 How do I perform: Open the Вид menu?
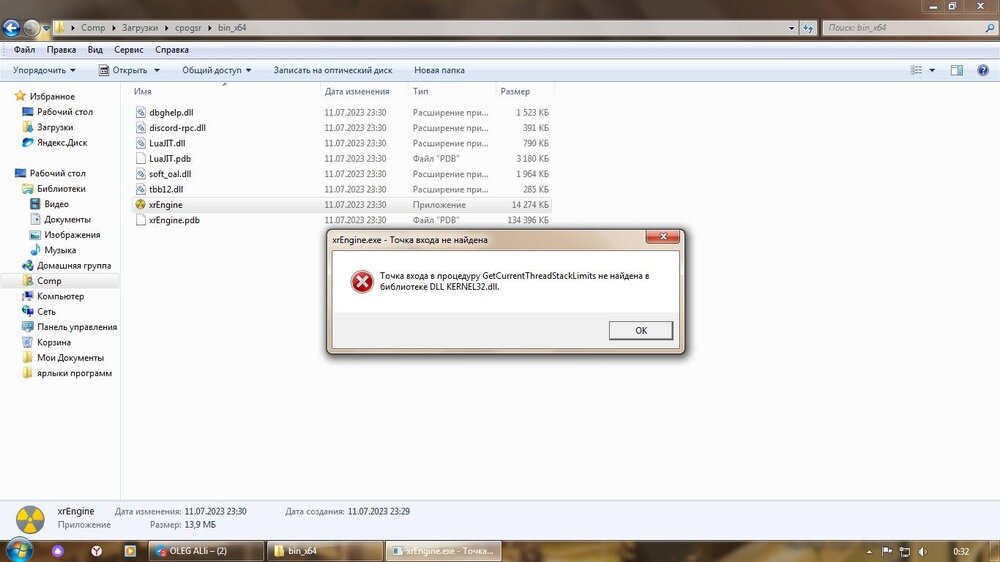click(x=95, y=50)
